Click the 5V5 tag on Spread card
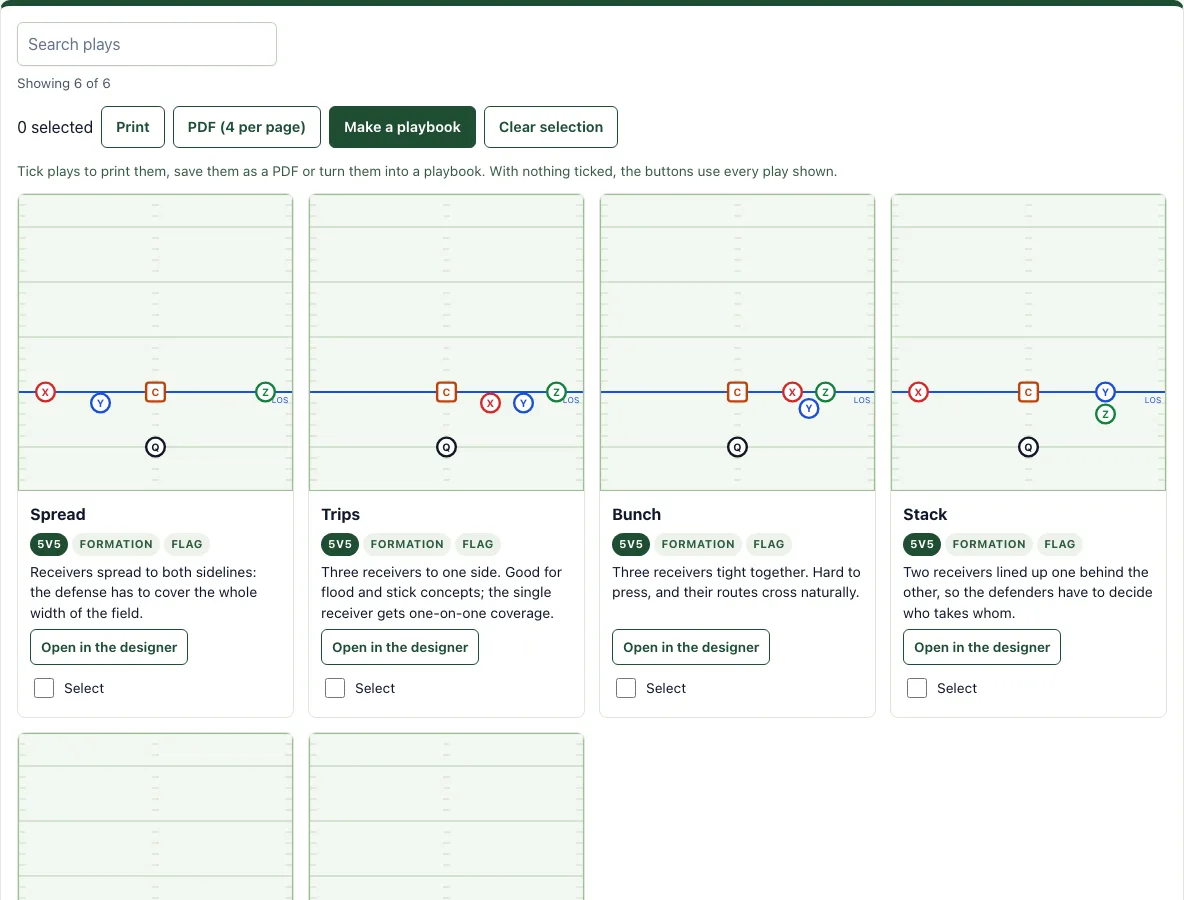Image resolution: width=1184 pixels, height=900 pixels. [49, 544]
